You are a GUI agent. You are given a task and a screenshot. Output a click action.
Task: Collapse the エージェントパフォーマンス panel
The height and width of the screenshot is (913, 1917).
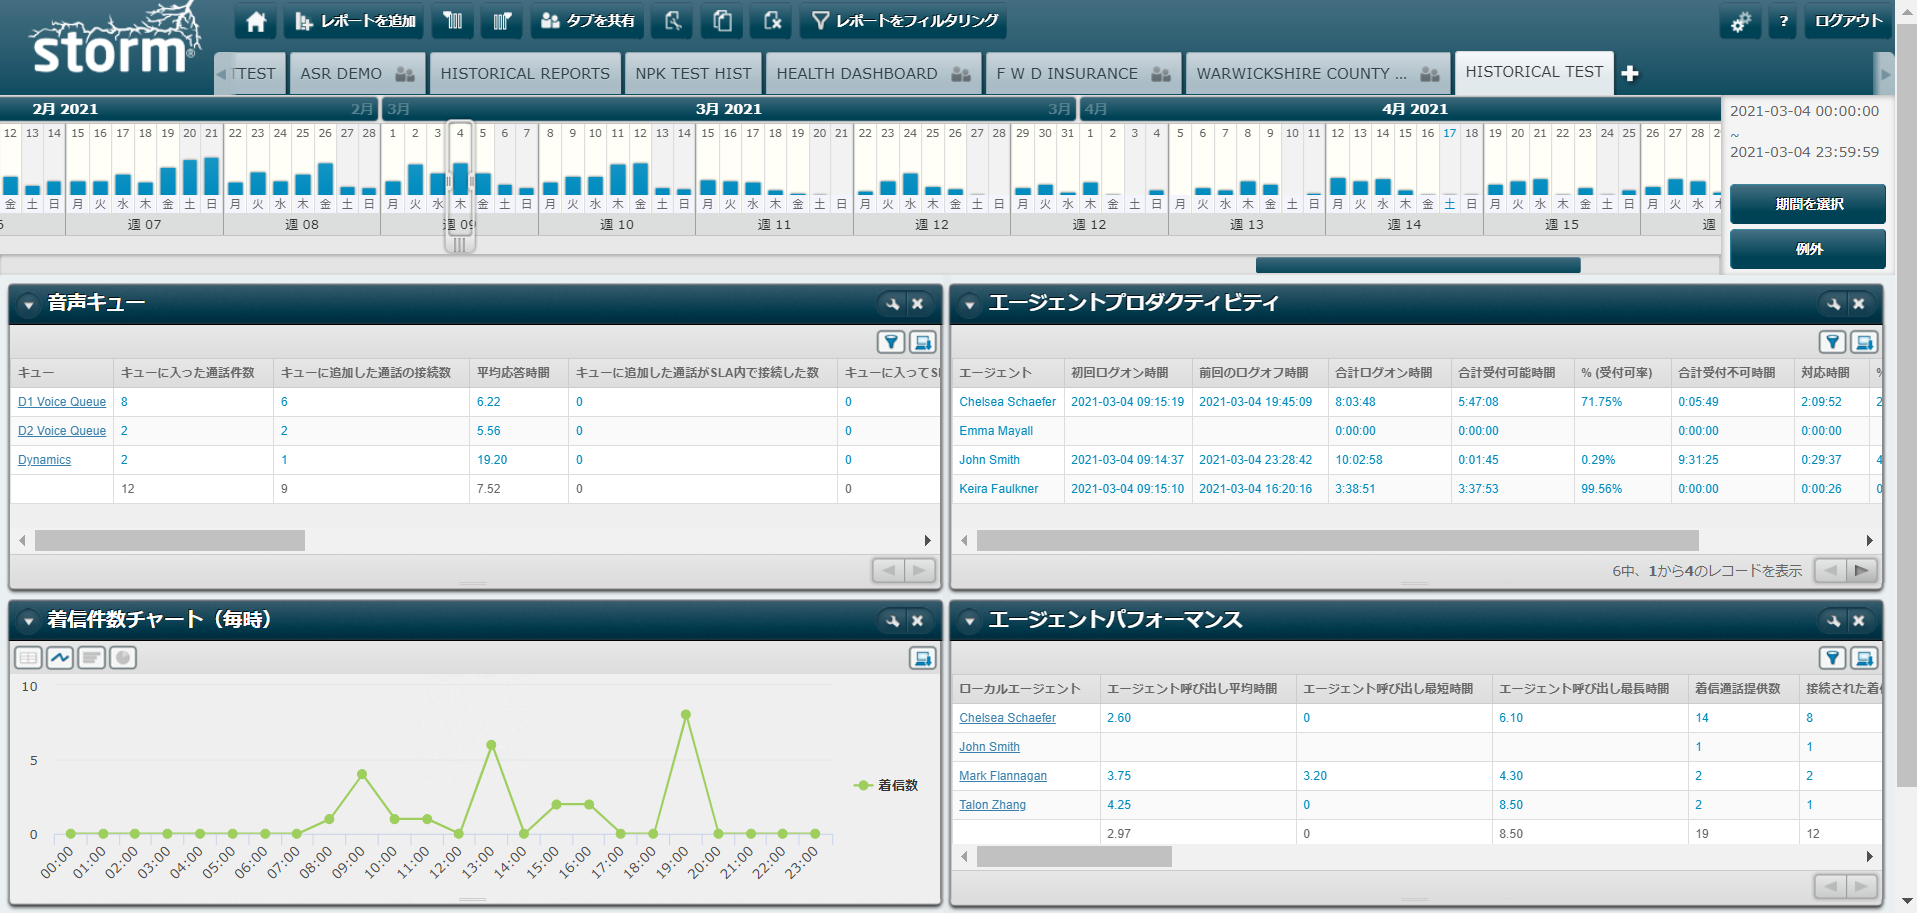(x=969, y=622)
